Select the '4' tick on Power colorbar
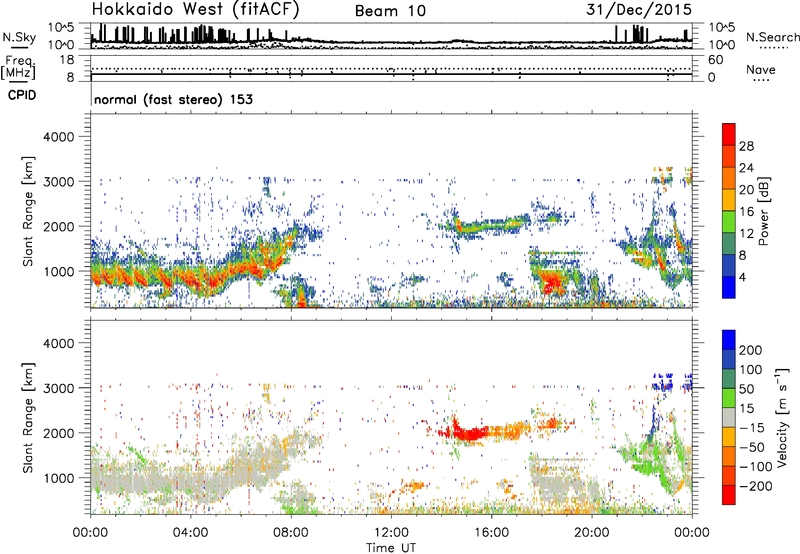This screenshot has width=800, height=554. 742,276
